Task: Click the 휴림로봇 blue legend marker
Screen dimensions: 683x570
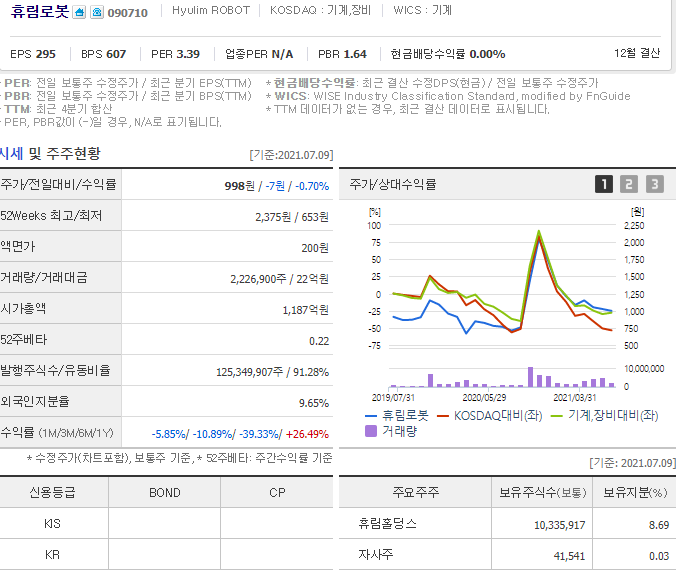Action: 371,416
